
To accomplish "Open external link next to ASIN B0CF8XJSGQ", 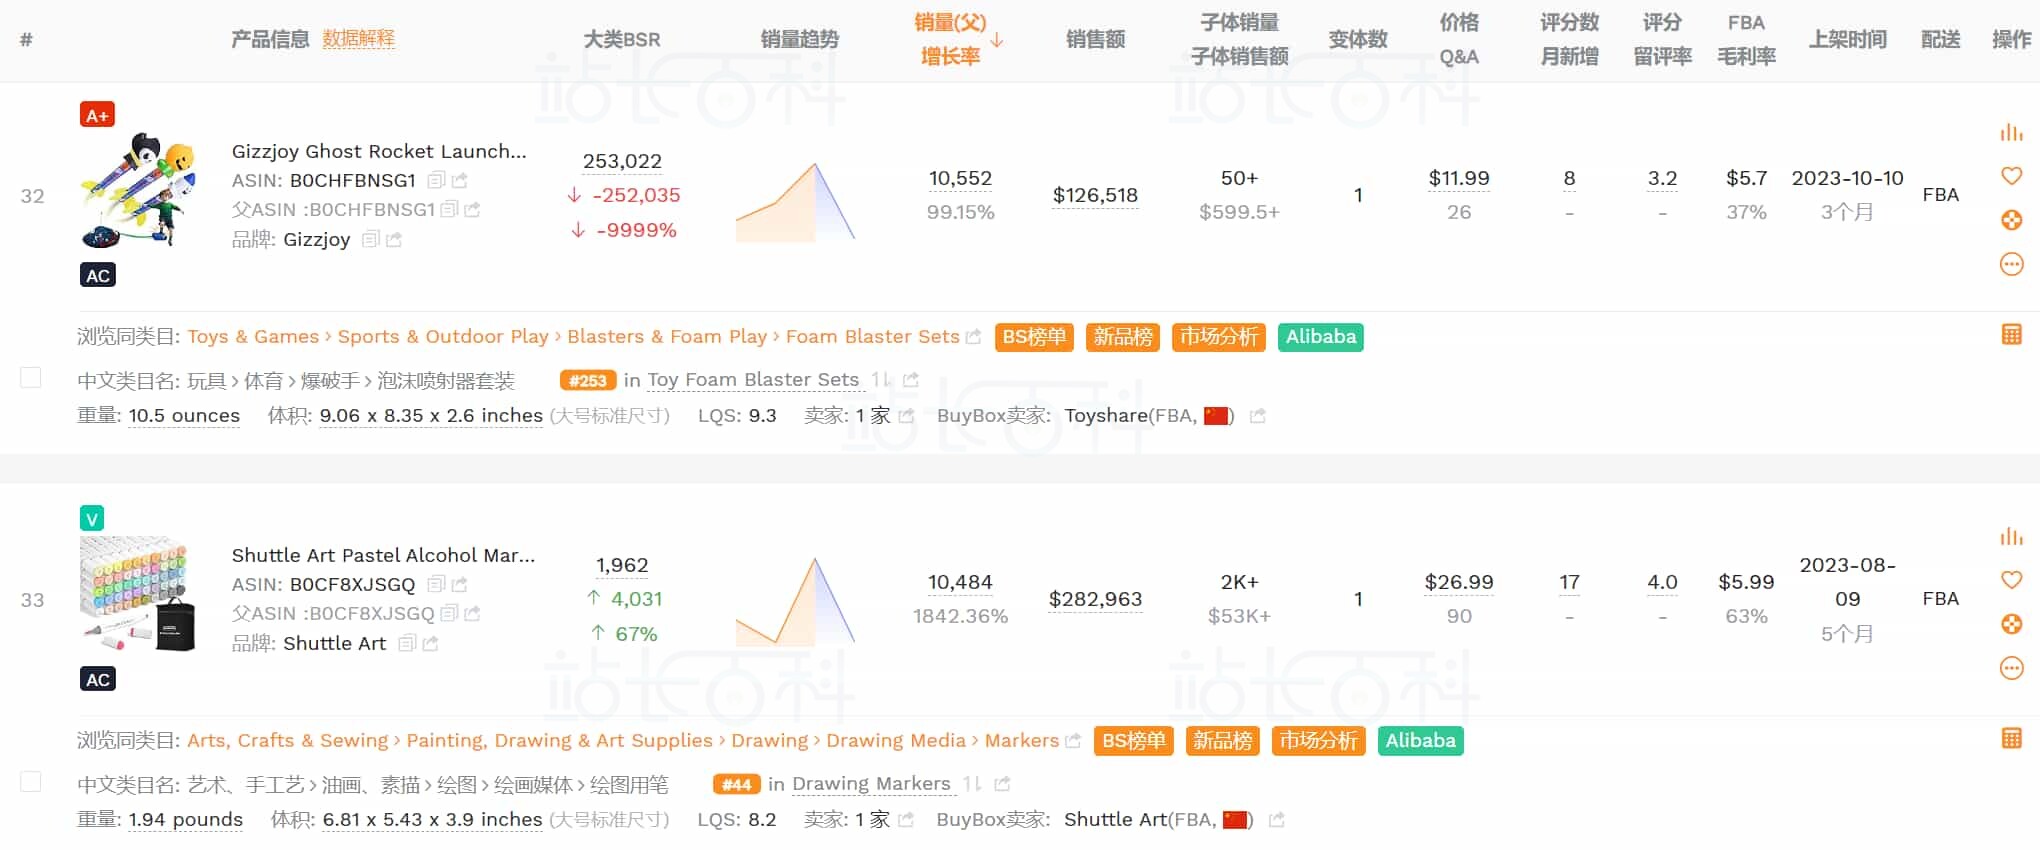I will tap(460, 584).
